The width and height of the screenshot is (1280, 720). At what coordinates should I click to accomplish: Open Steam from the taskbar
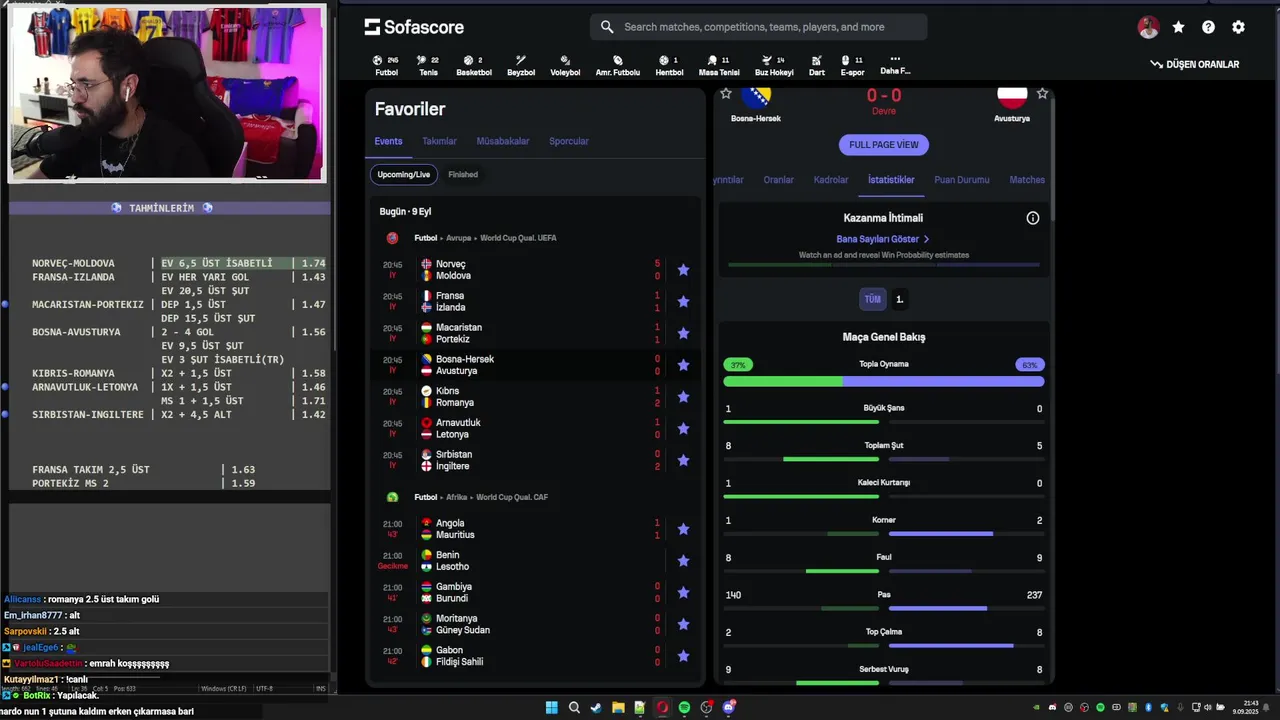[x=596, y=707]
